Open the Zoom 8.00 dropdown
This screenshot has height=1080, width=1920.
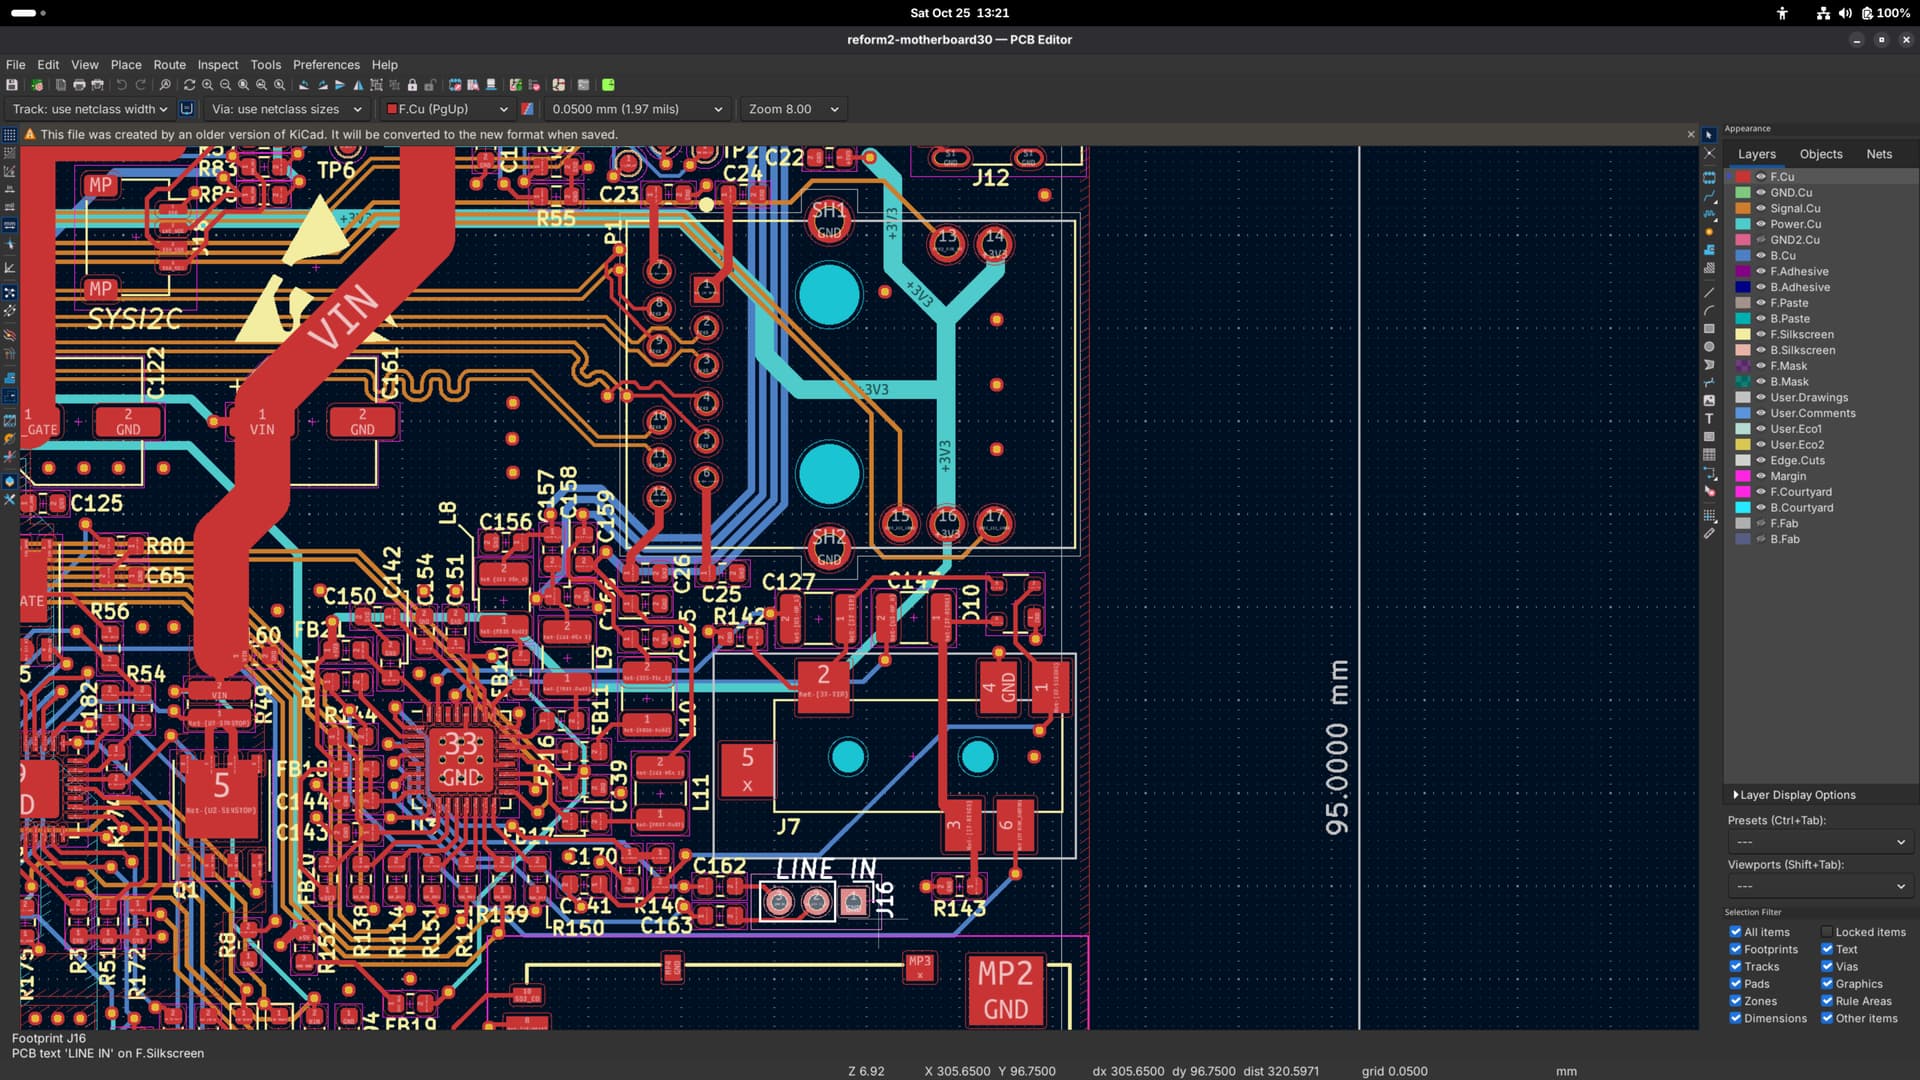(x=792, y=109)
